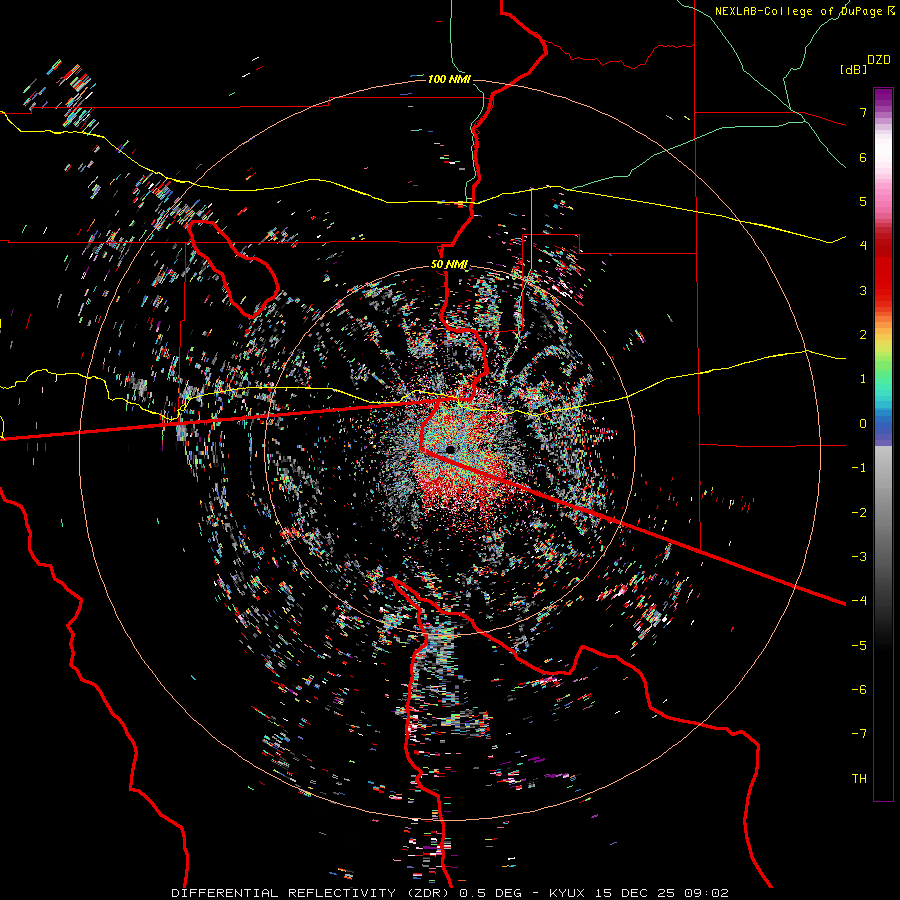Click the product title text at bottom

[449, 893]
